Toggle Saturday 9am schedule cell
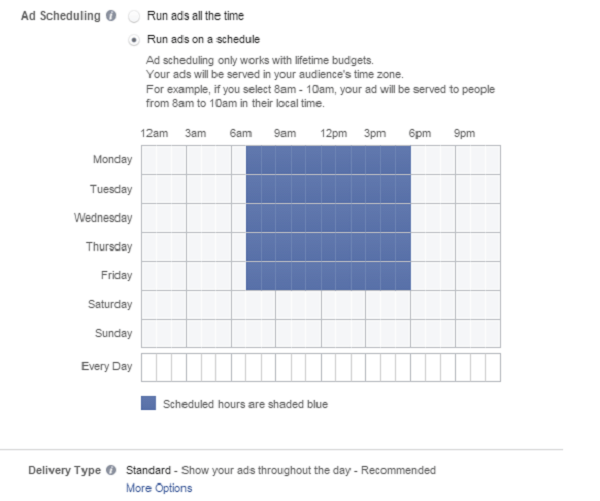 click(x=283, y=305)
